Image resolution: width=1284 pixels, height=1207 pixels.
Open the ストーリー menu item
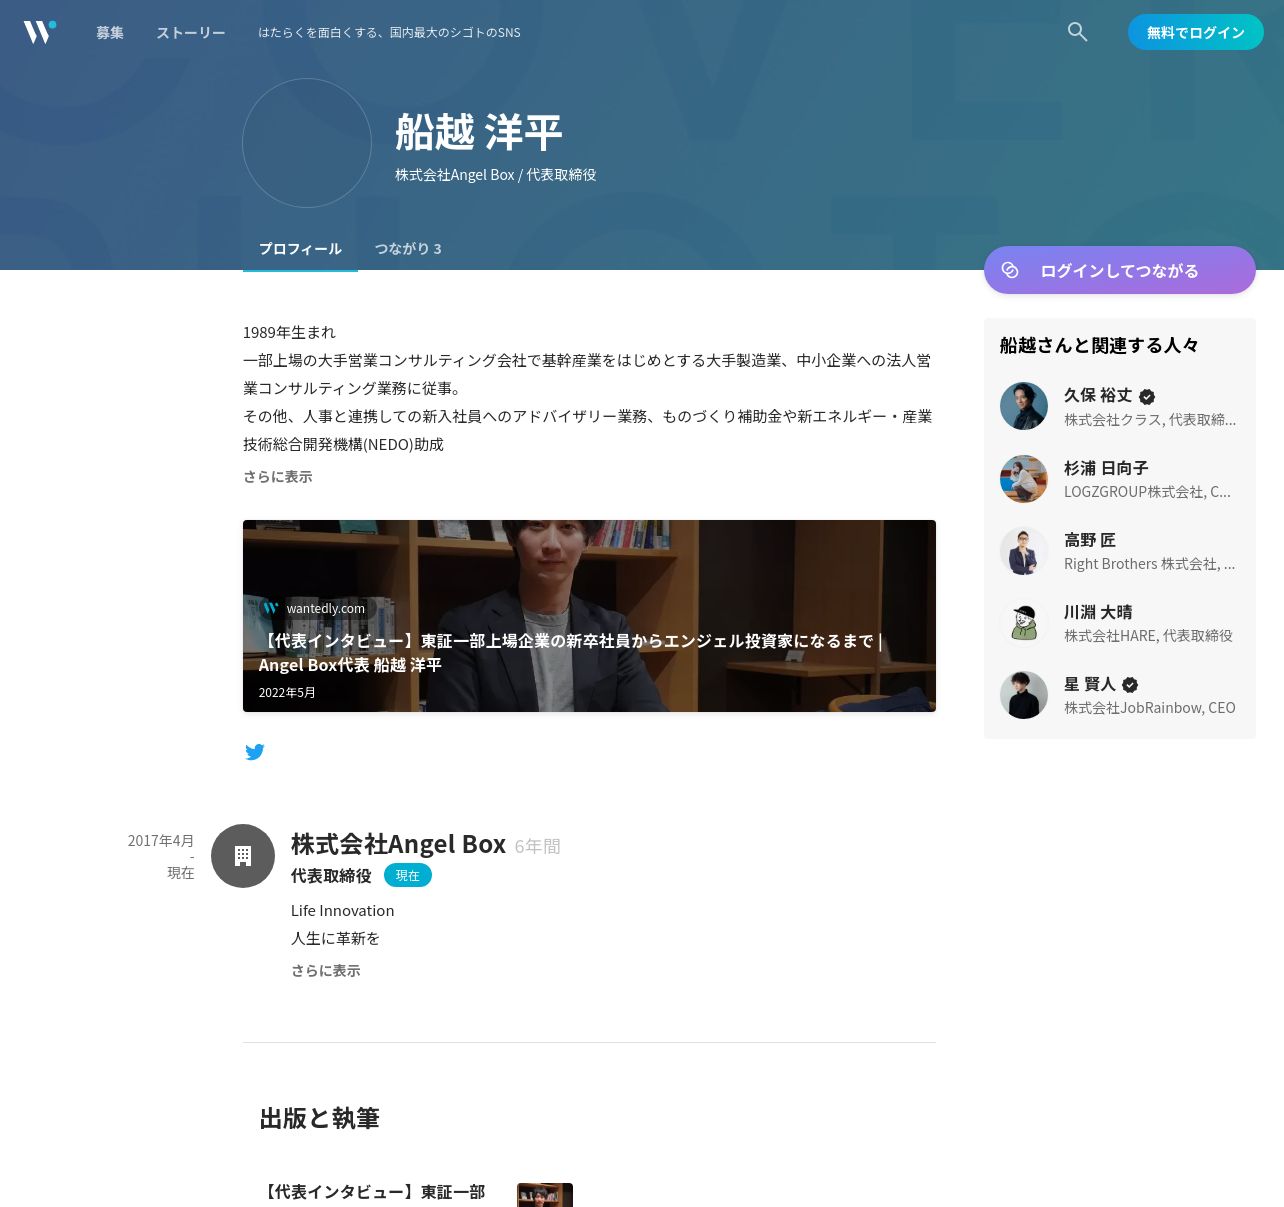tap(191, 33)
